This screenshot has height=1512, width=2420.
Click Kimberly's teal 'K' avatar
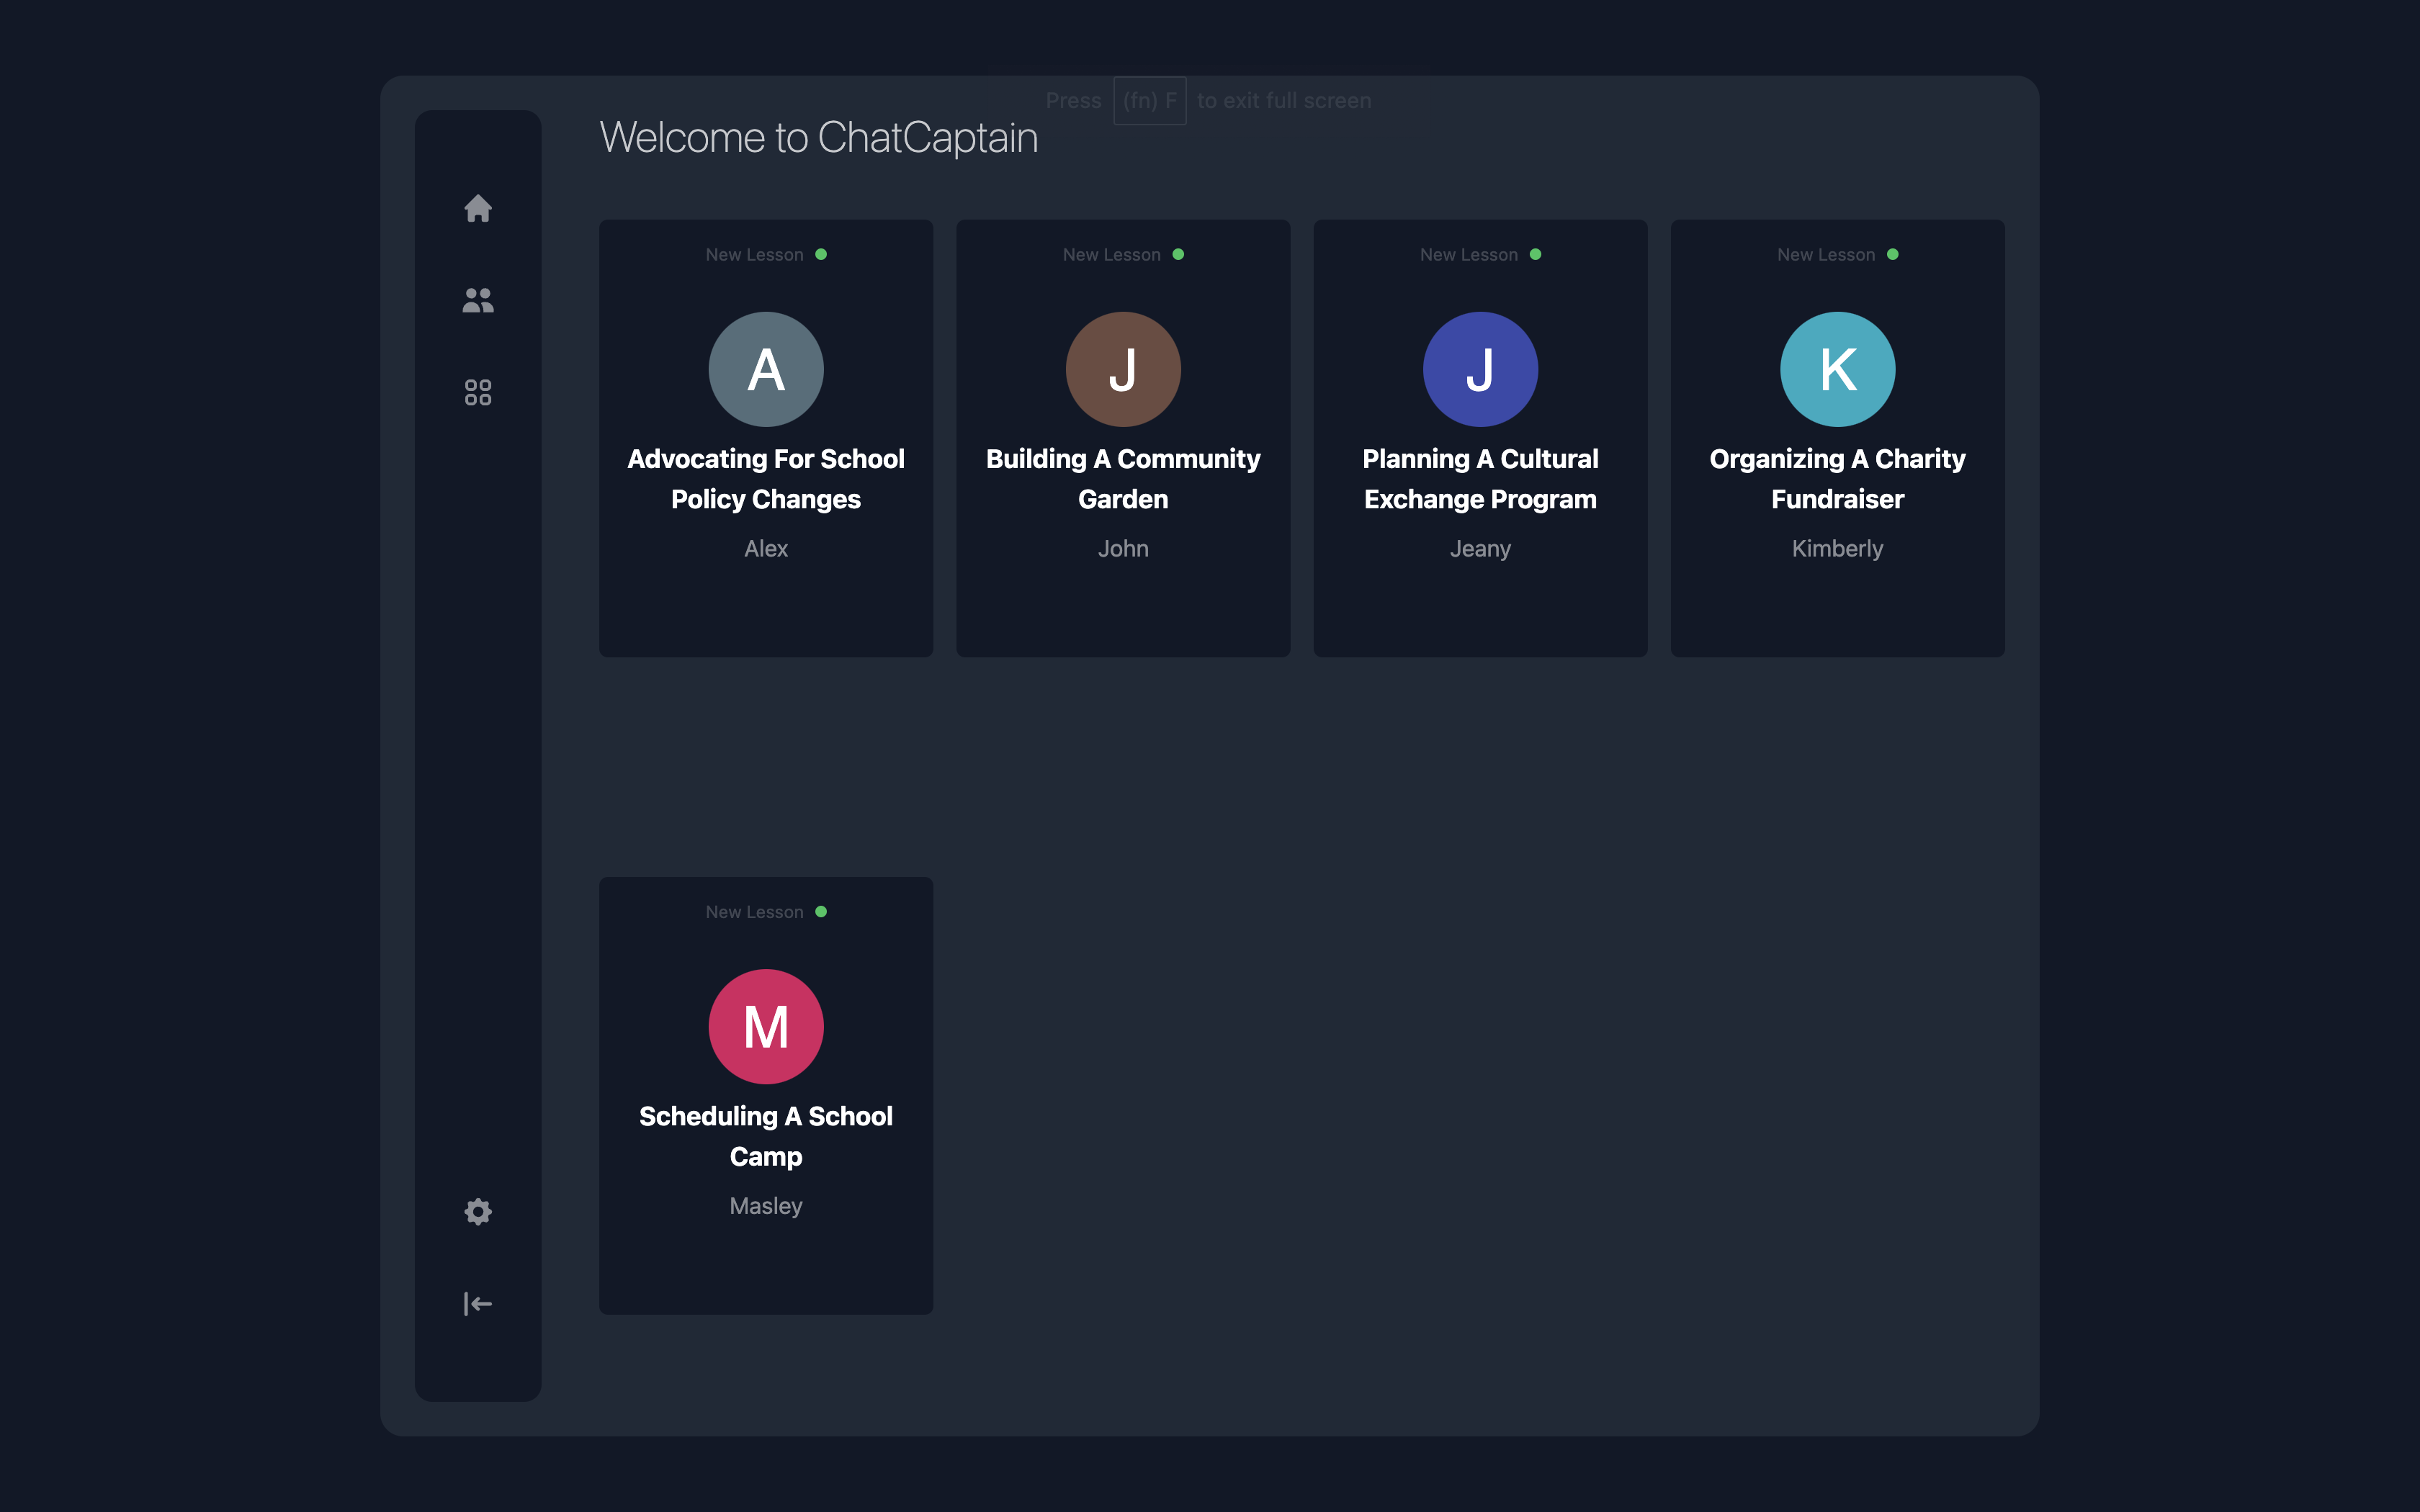click(1837, 369)
